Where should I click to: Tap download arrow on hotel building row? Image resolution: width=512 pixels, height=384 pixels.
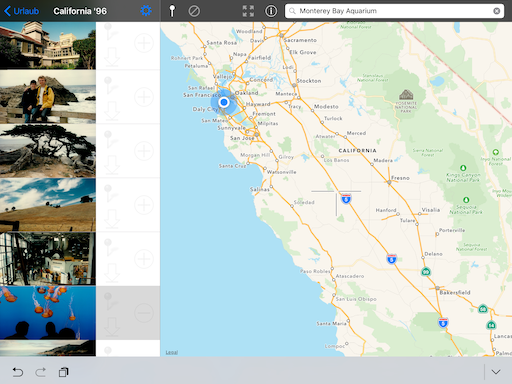tap(112, 57)
